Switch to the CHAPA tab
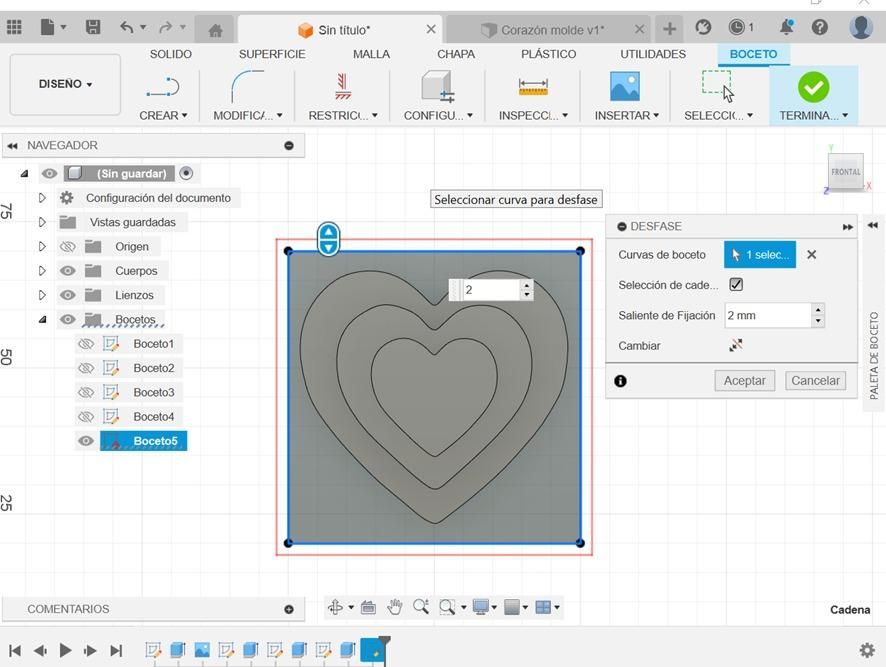Image resolution: width=886 pixels, height=667 pixels. coord(456,54)
